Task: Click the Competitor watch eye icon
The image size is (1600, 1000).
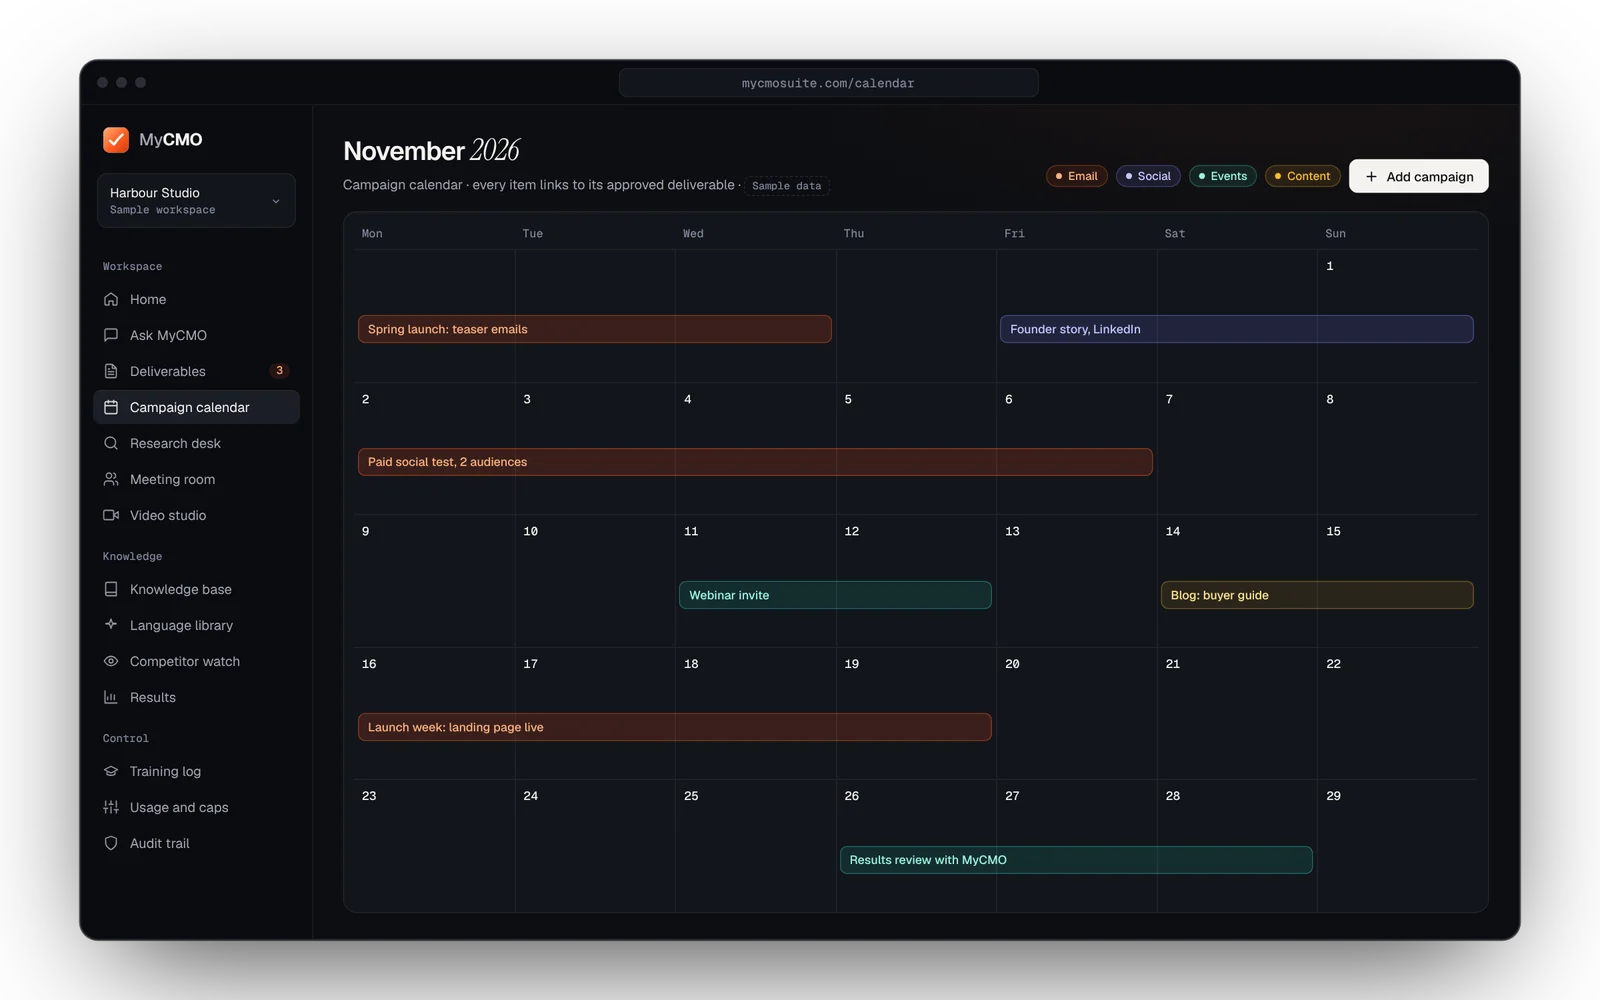Action: point(111,661)
